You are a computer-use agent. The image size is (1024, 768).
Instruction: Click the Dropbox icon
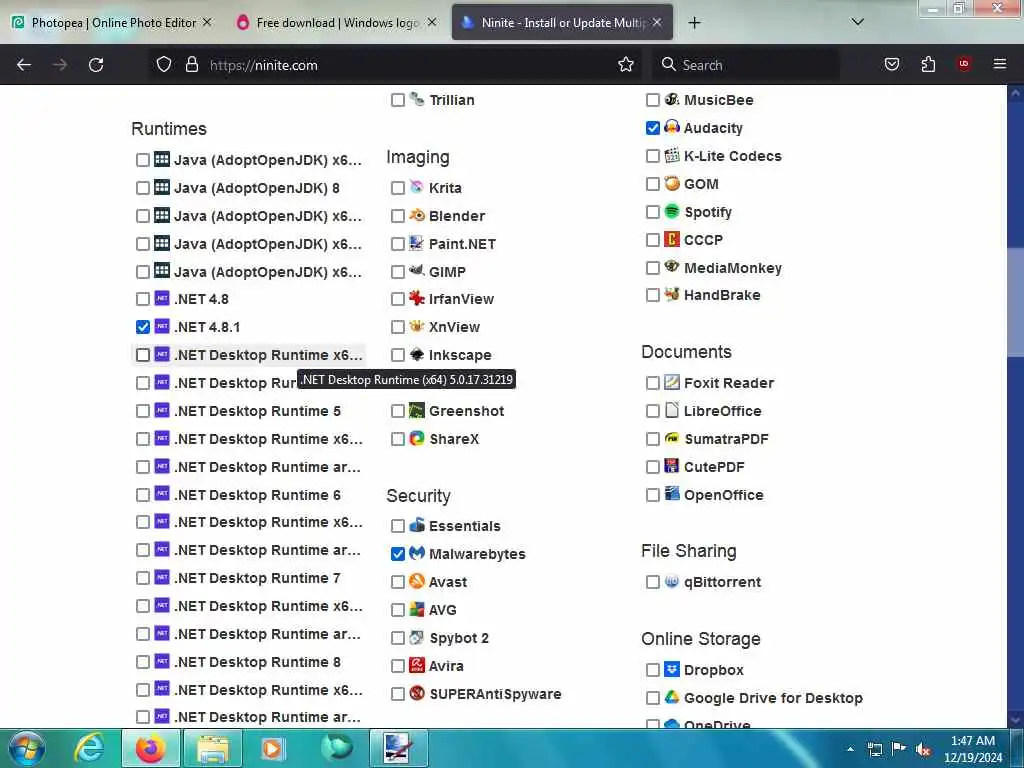tap(671, 669)
